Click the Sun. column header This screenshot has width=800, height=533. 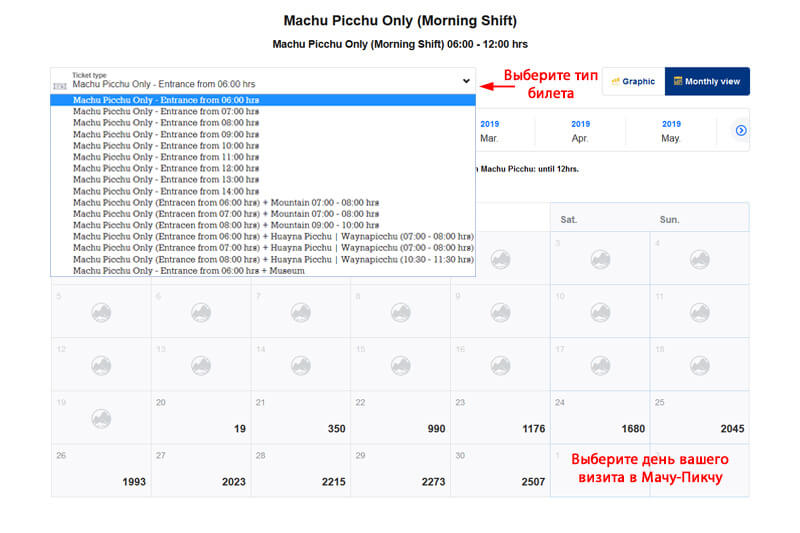[669, 220]
